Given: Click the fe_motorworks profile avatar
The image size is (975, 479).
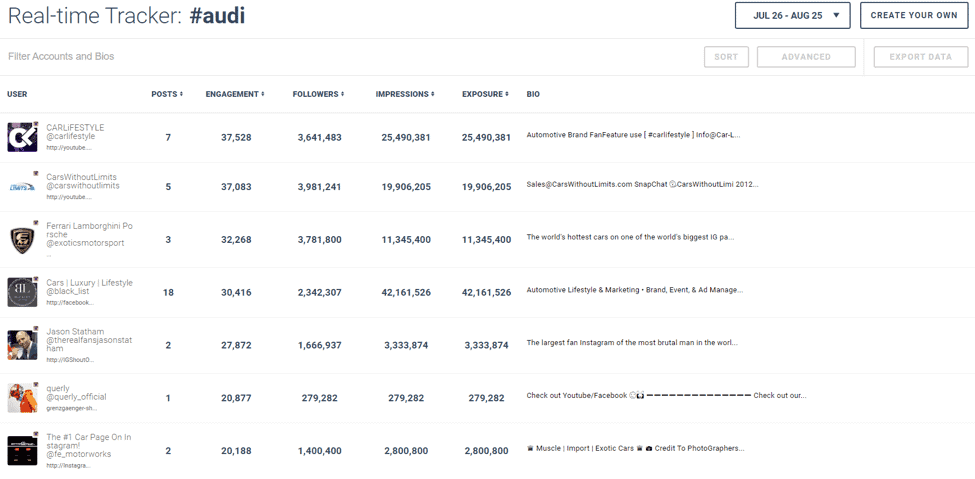Looking at the screenshot, I should pyautogui.click(x=22, y=451).
